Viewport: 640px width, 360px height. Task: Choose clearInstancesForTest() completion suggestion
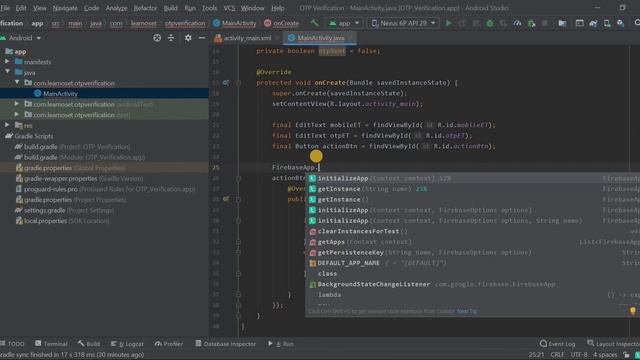pos(473,231)
